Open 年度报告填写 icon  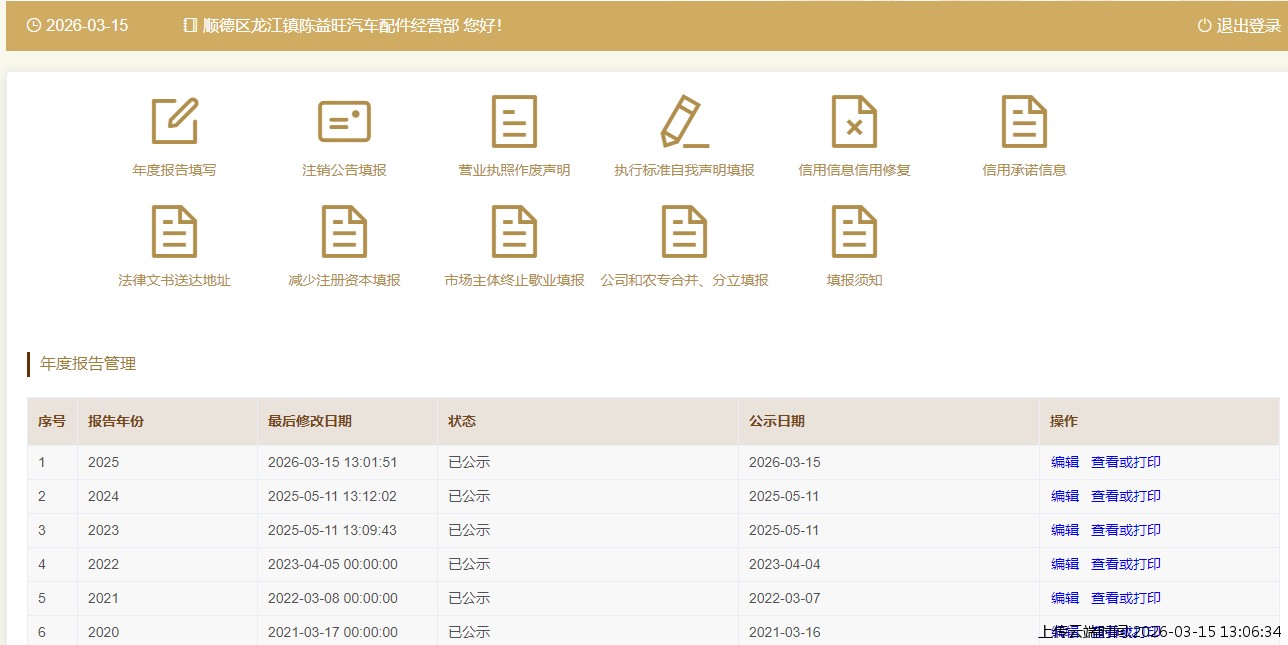coord(174,122)
